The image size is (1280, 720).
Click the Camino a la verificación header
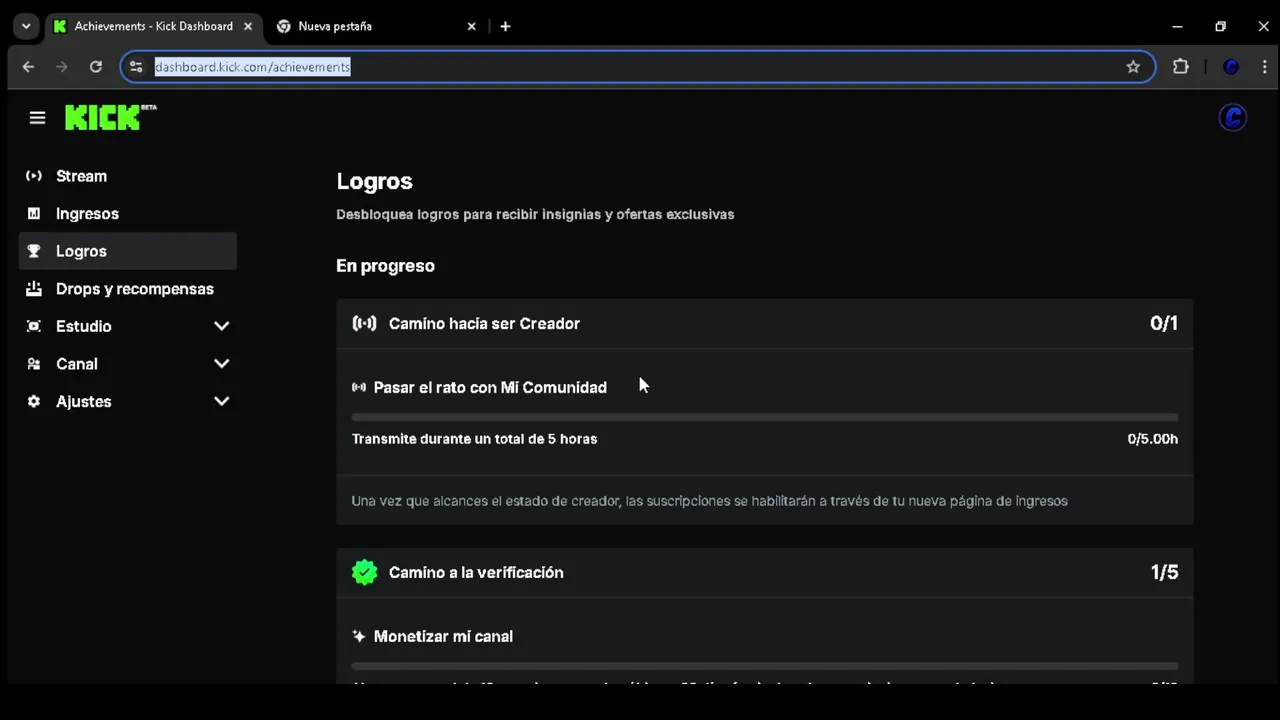(765, 572)
